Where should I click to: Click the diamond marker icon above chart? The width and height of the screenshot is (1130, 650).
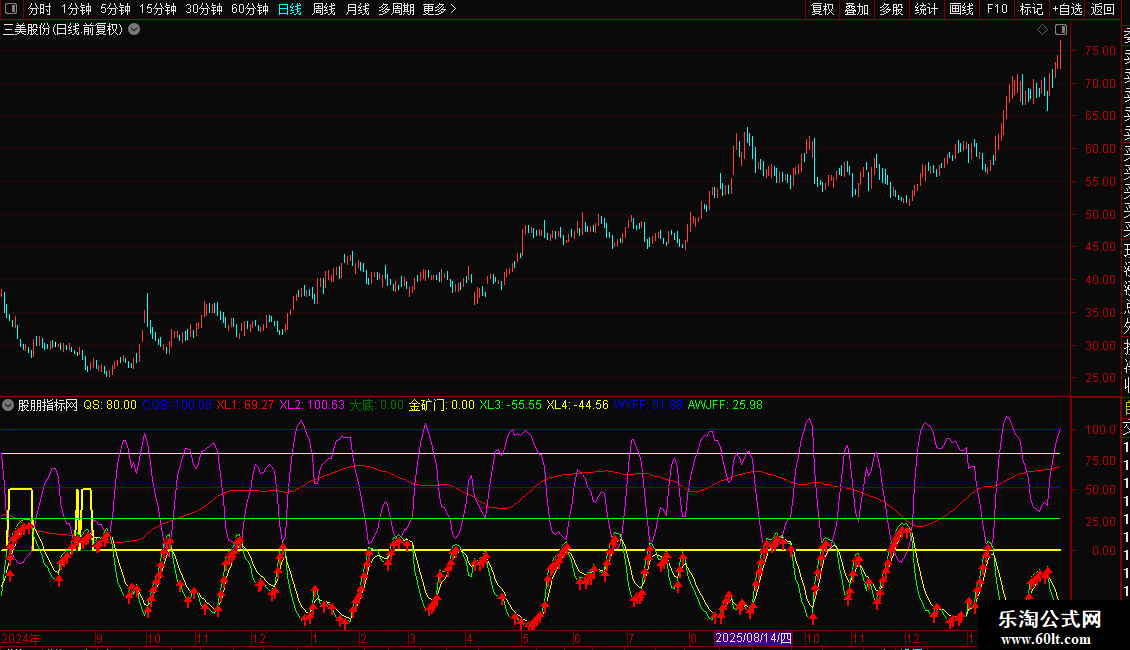1042,30
